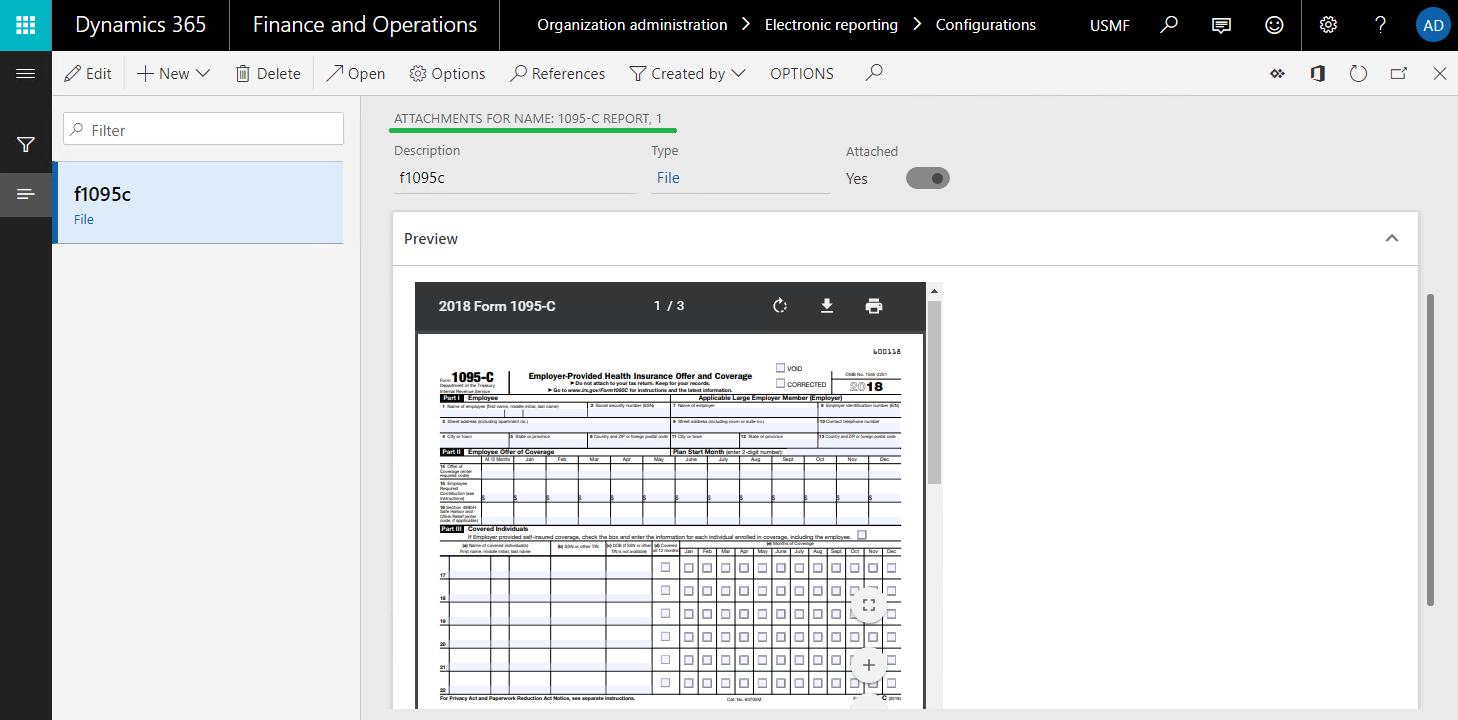
Task: Open the app launcher waffle icon
Action: [26, 25]
